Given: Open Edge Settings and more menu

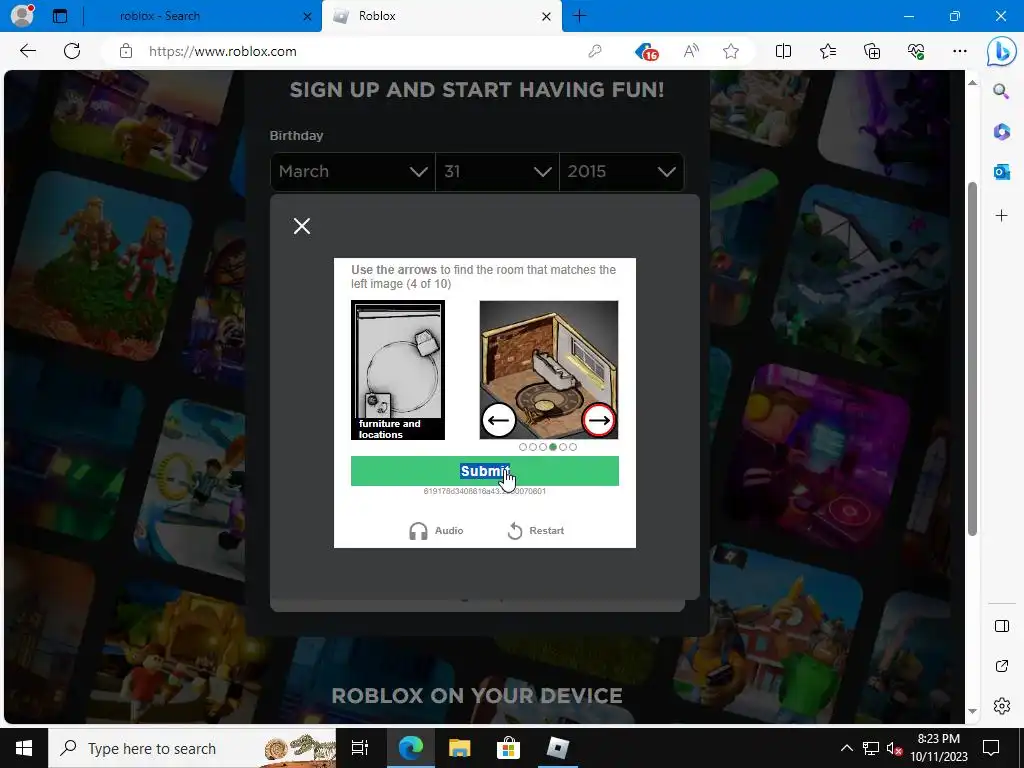Looking at the screenshot, I should 959,51.
